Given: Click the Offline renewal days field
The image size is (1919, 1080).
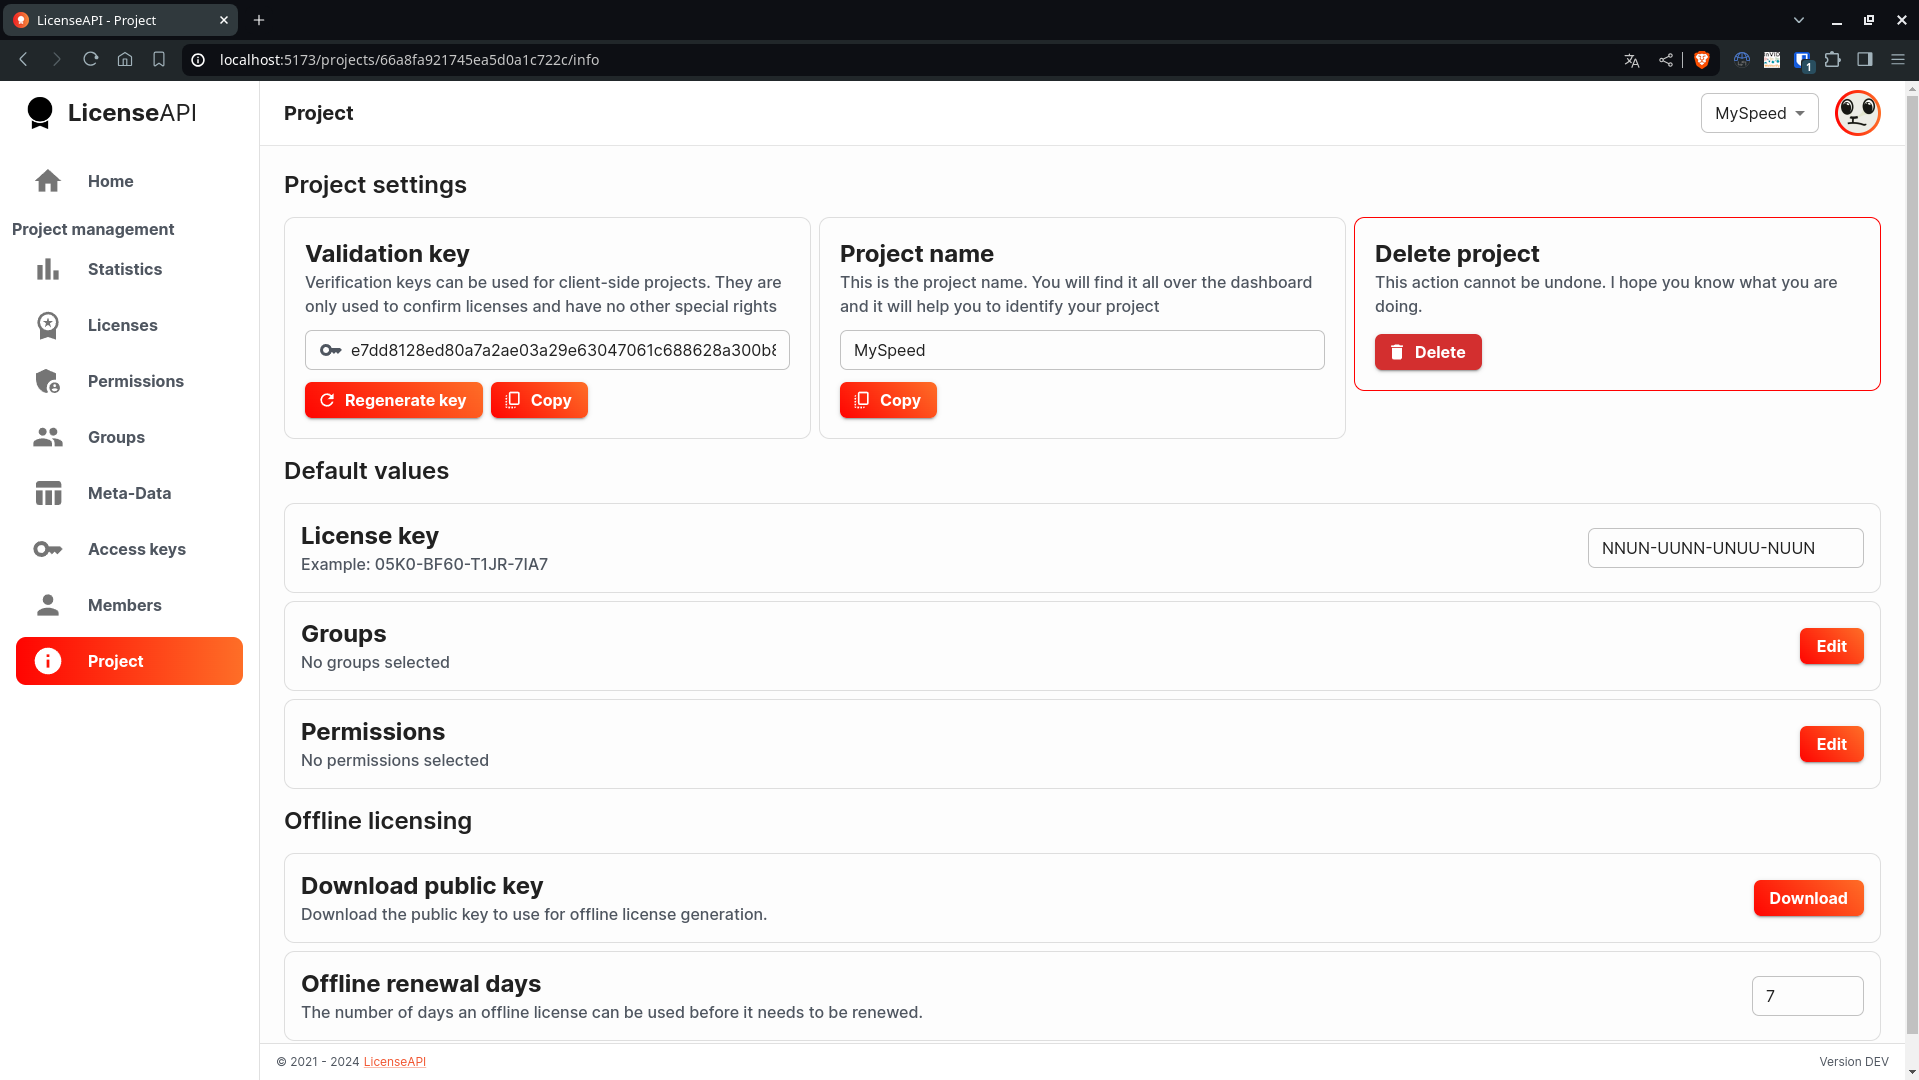Looking at the screenshot, I should pyautogui.click(x=1807, y=996).
